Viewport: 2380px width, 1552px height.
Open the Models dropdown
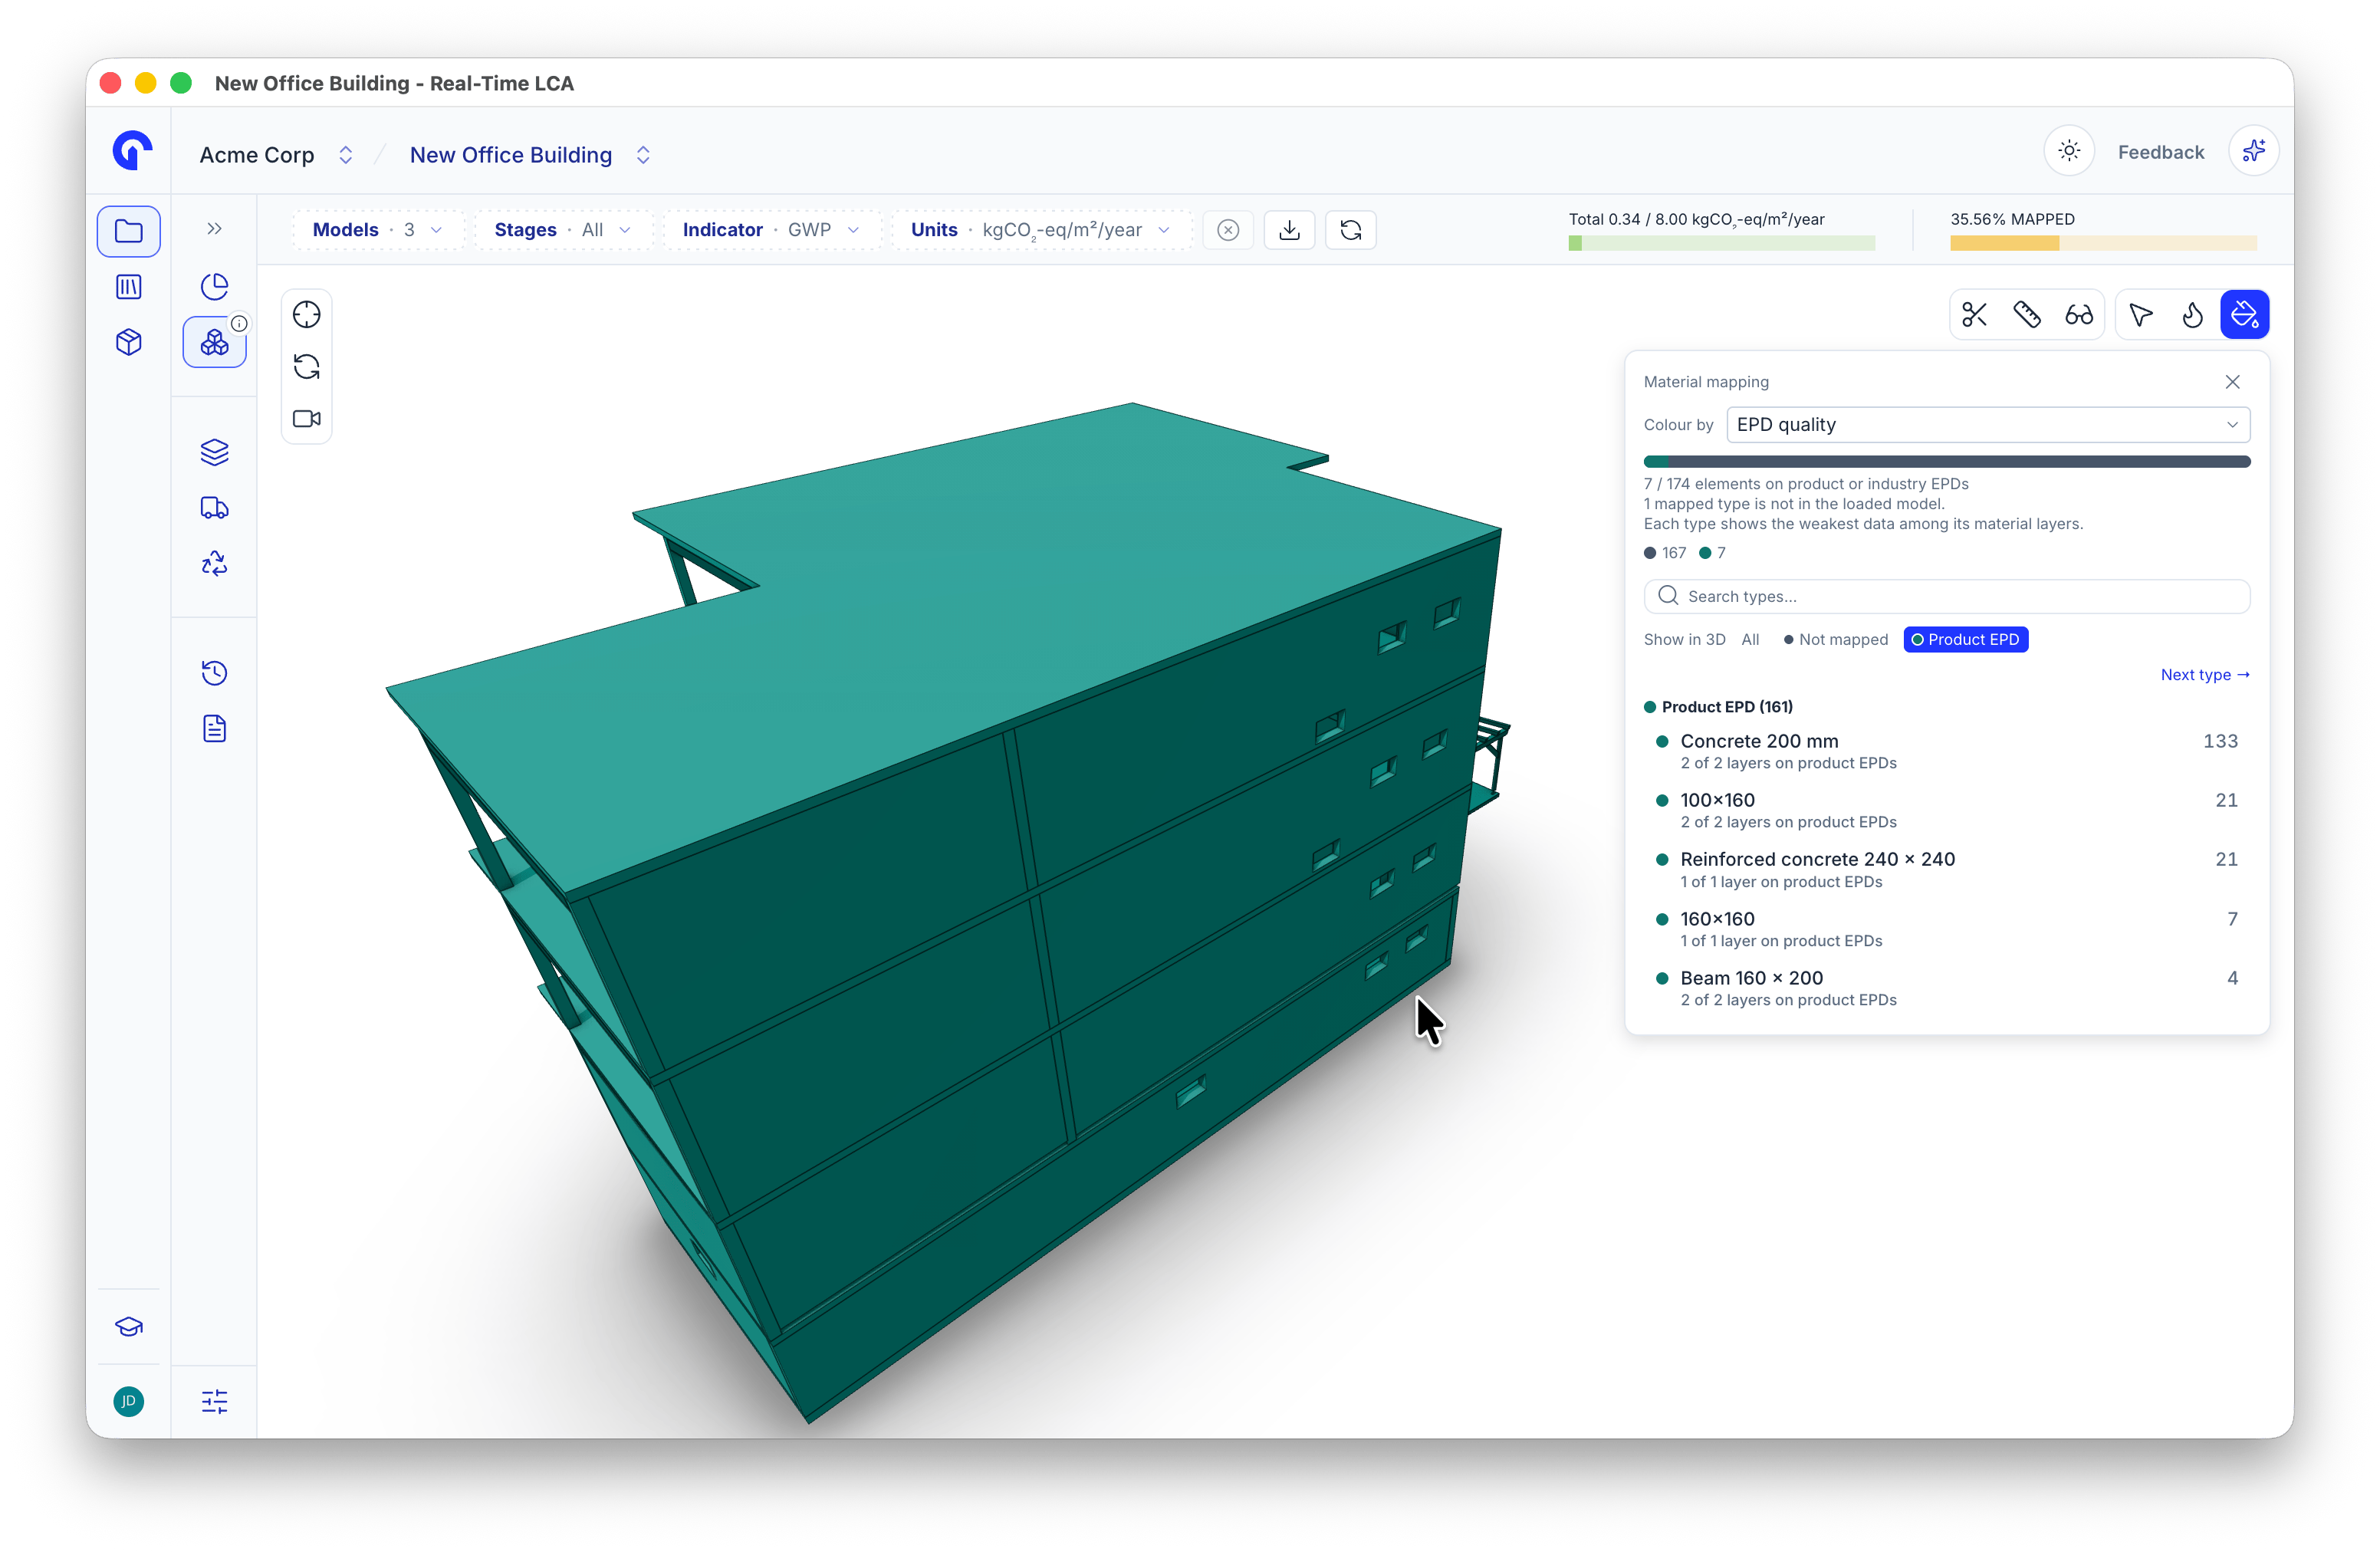point(378,230)
